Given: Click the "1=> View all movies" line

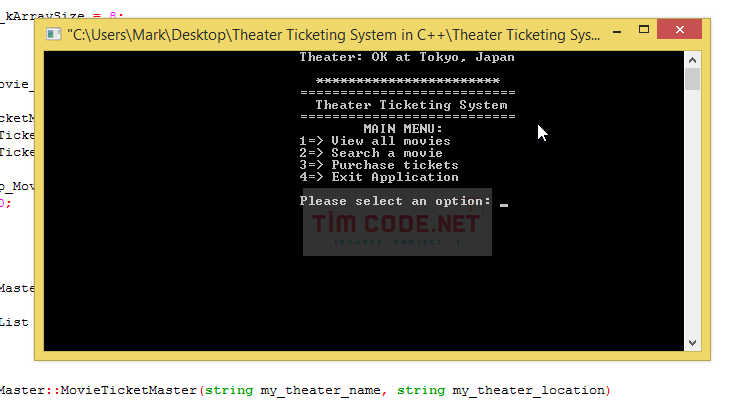Looking at the screenshot, I should [375, 141].
